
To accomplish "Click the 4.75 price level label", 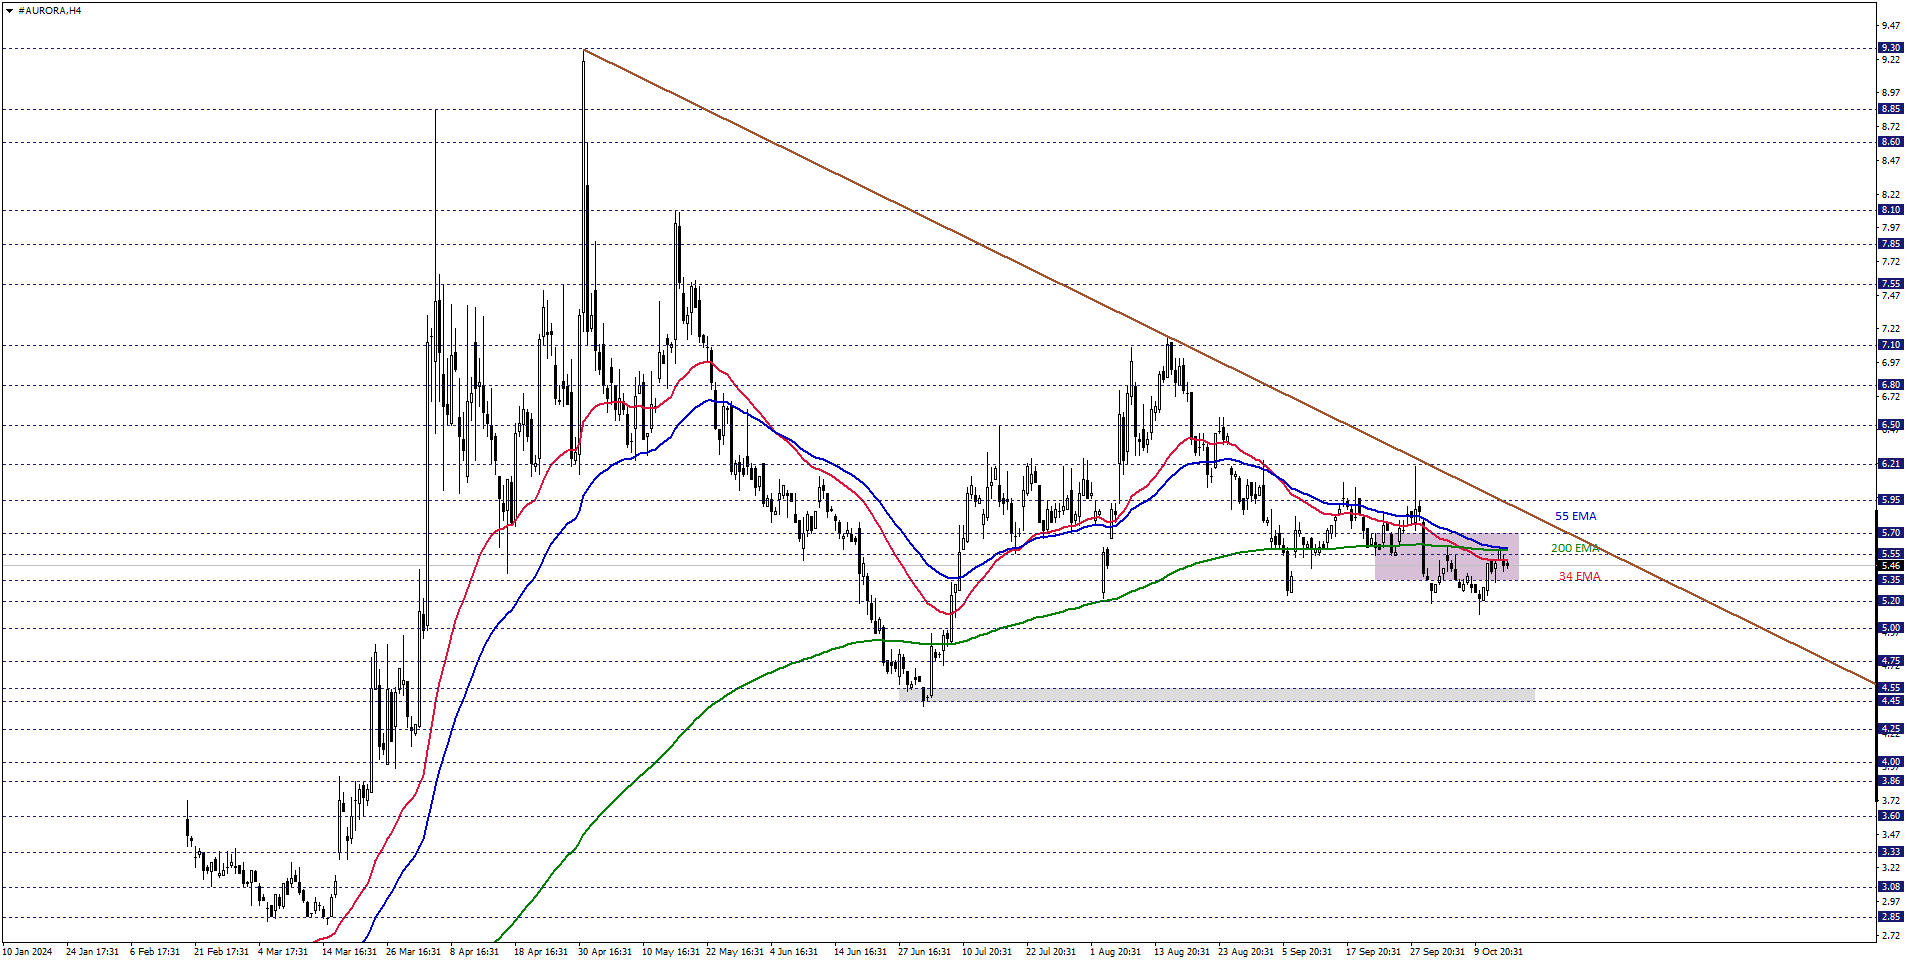I will 1890,661.
